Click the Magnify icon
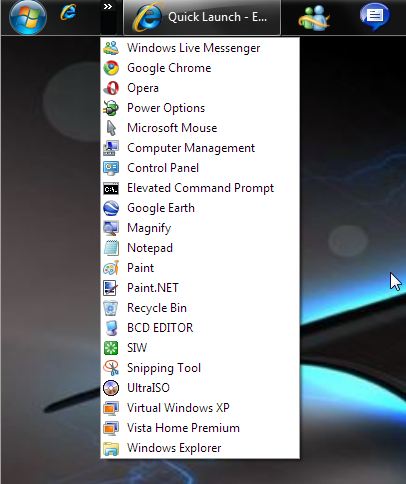Screen dimensions: 406x484 111,228
